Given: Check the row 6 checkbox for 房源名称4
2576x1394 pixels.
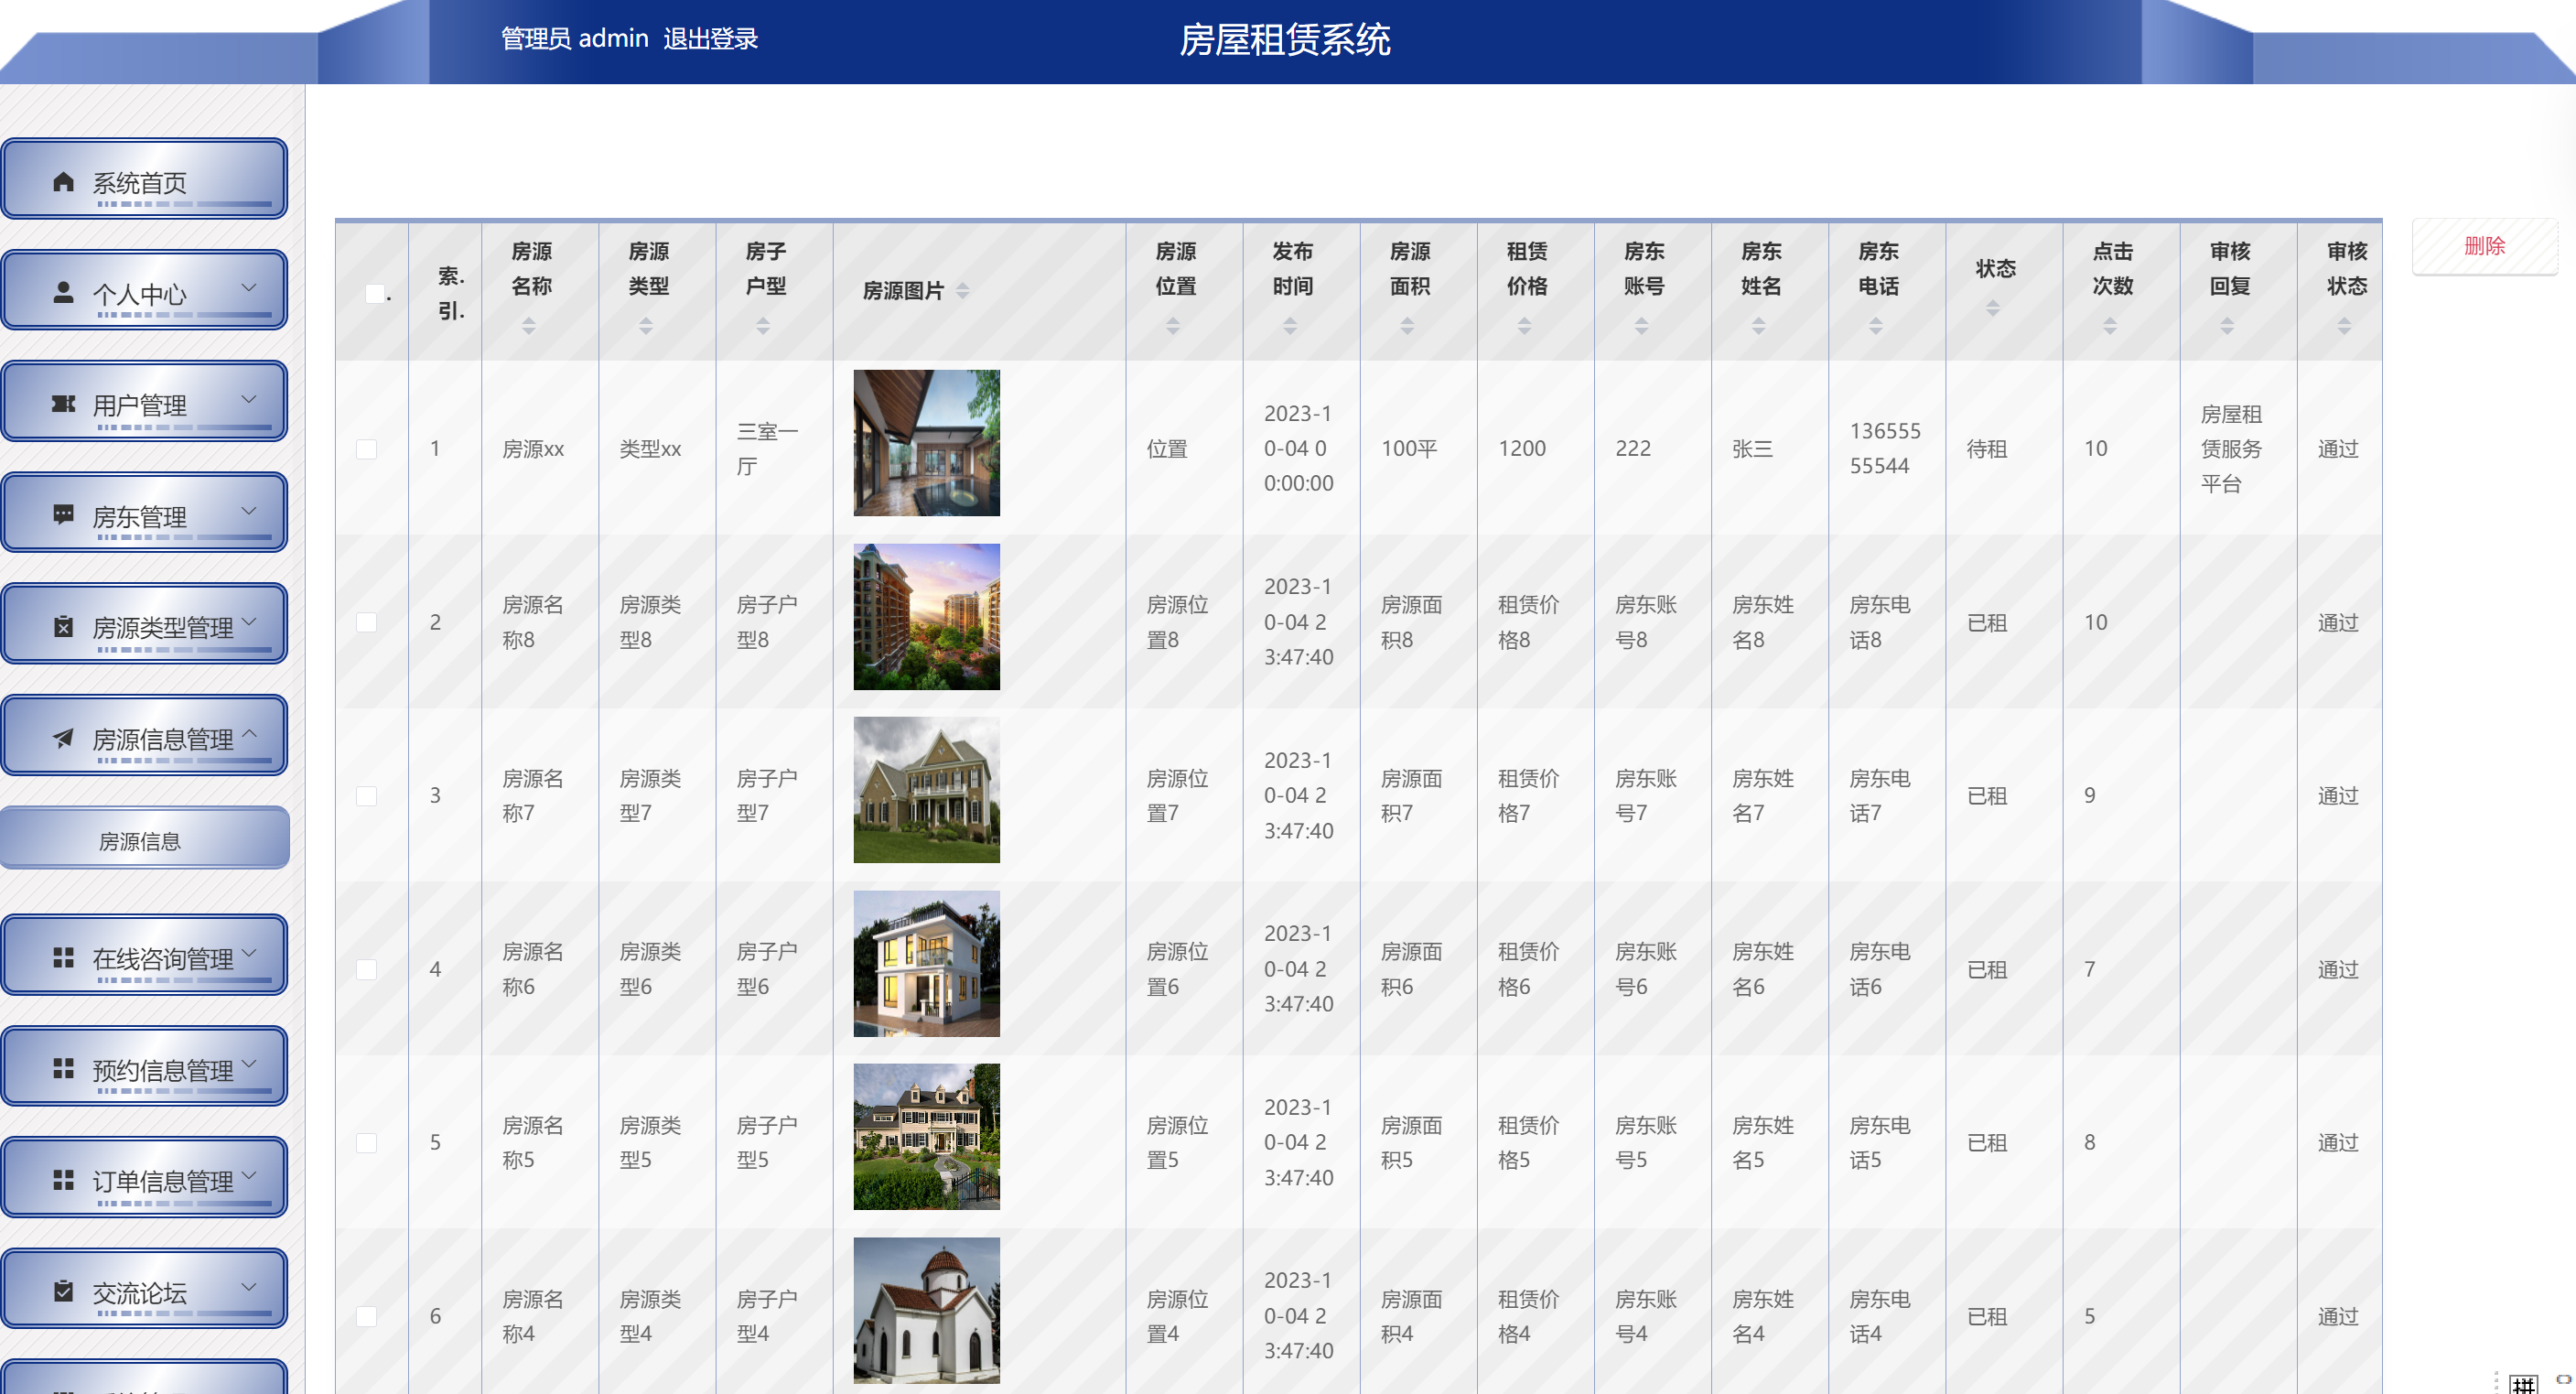Looking at the screenshot, I should click(367, 1317).
